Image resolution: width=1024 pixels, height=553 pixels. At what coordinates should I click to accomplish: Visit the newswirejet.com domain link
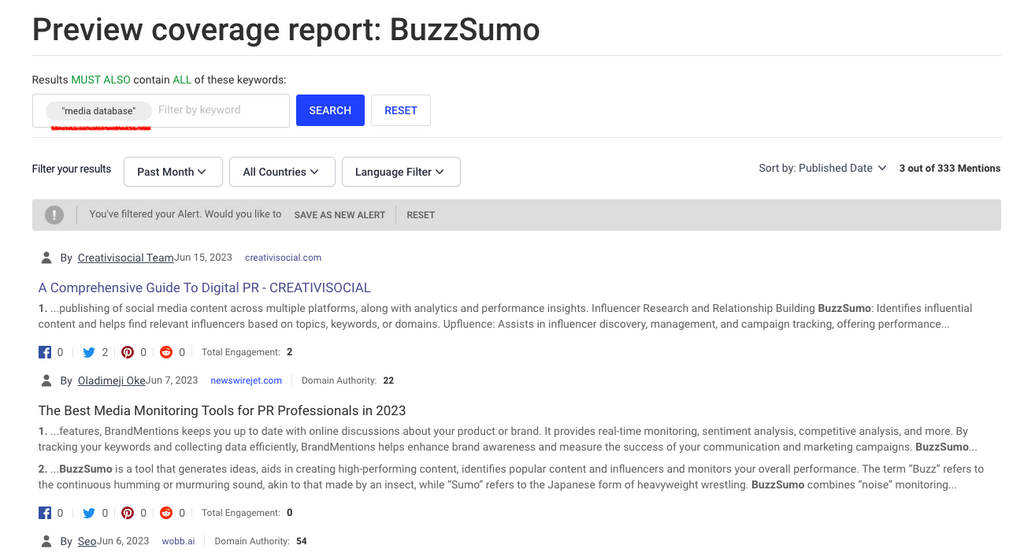[246, 381]
